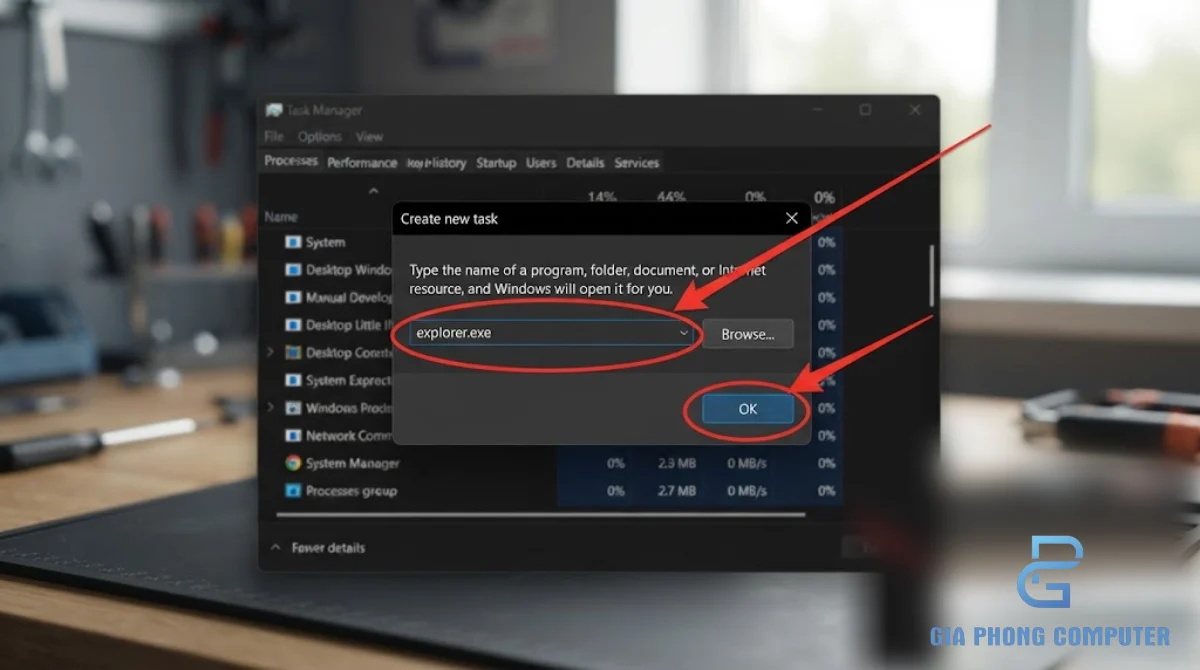Click the Desktop Contr… process icon

pos(293,353)
